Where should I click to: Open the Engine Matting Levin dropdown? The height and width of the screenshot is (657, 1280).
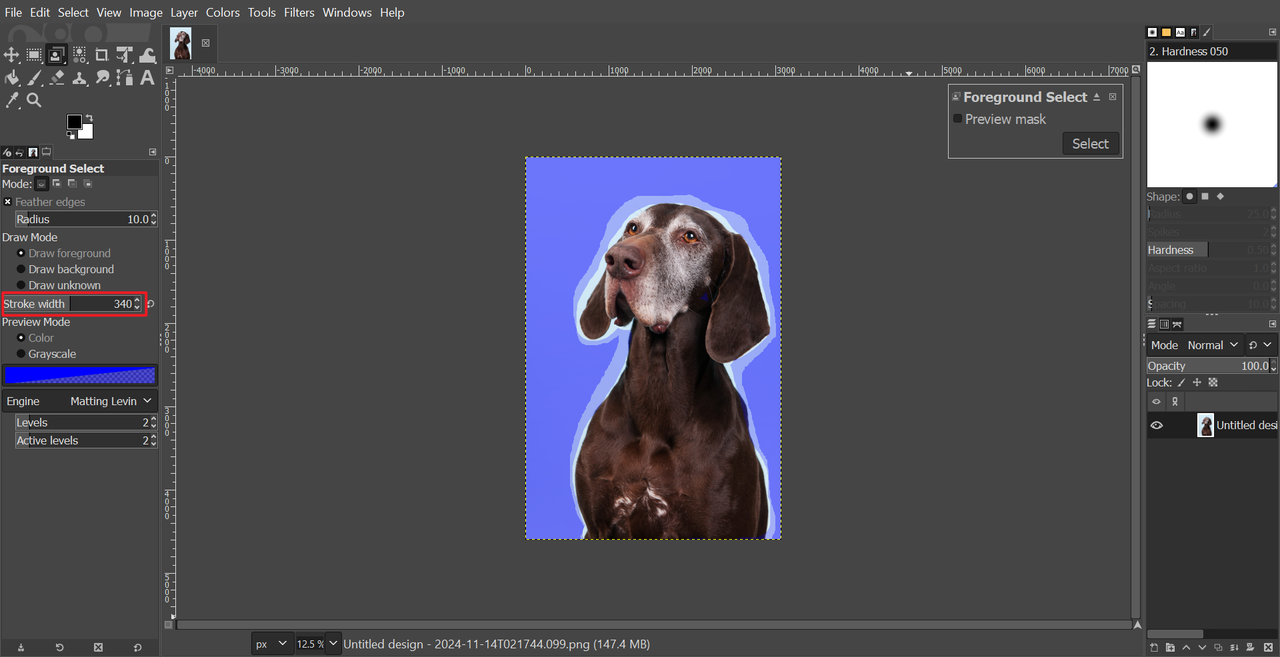pyautogui.click(x=80, y=401)
